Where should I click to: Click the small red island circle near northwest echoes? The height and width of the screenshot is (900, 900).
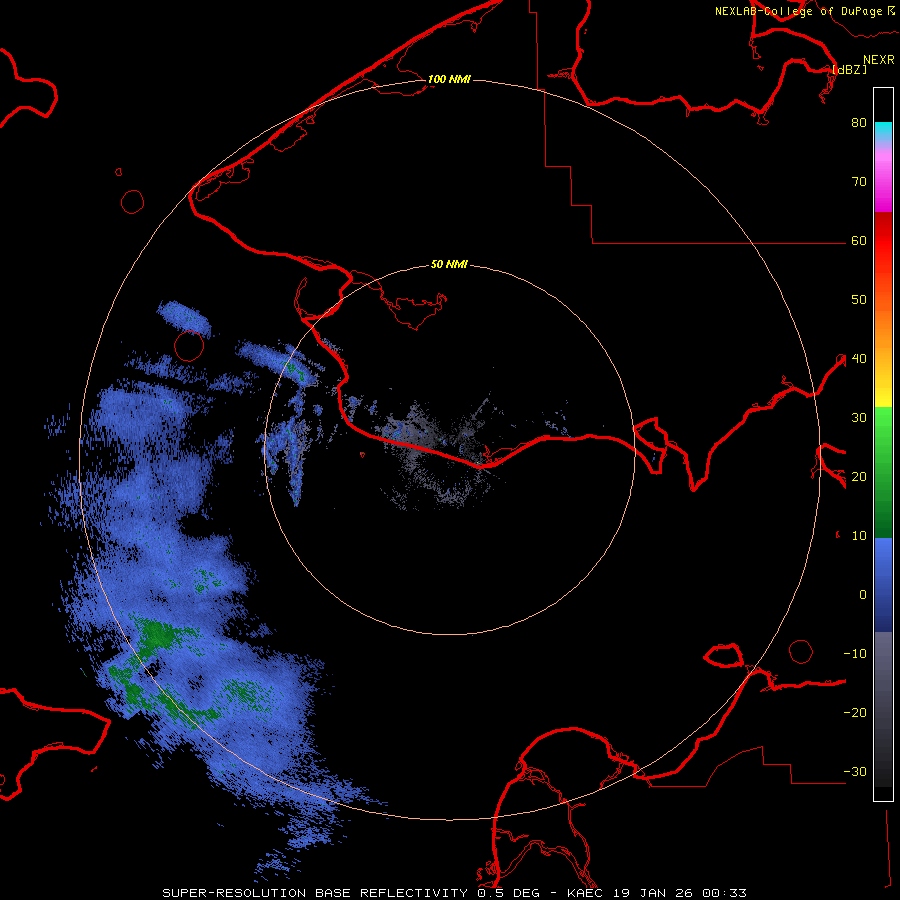pyautogui.click(x=189, y=346)
